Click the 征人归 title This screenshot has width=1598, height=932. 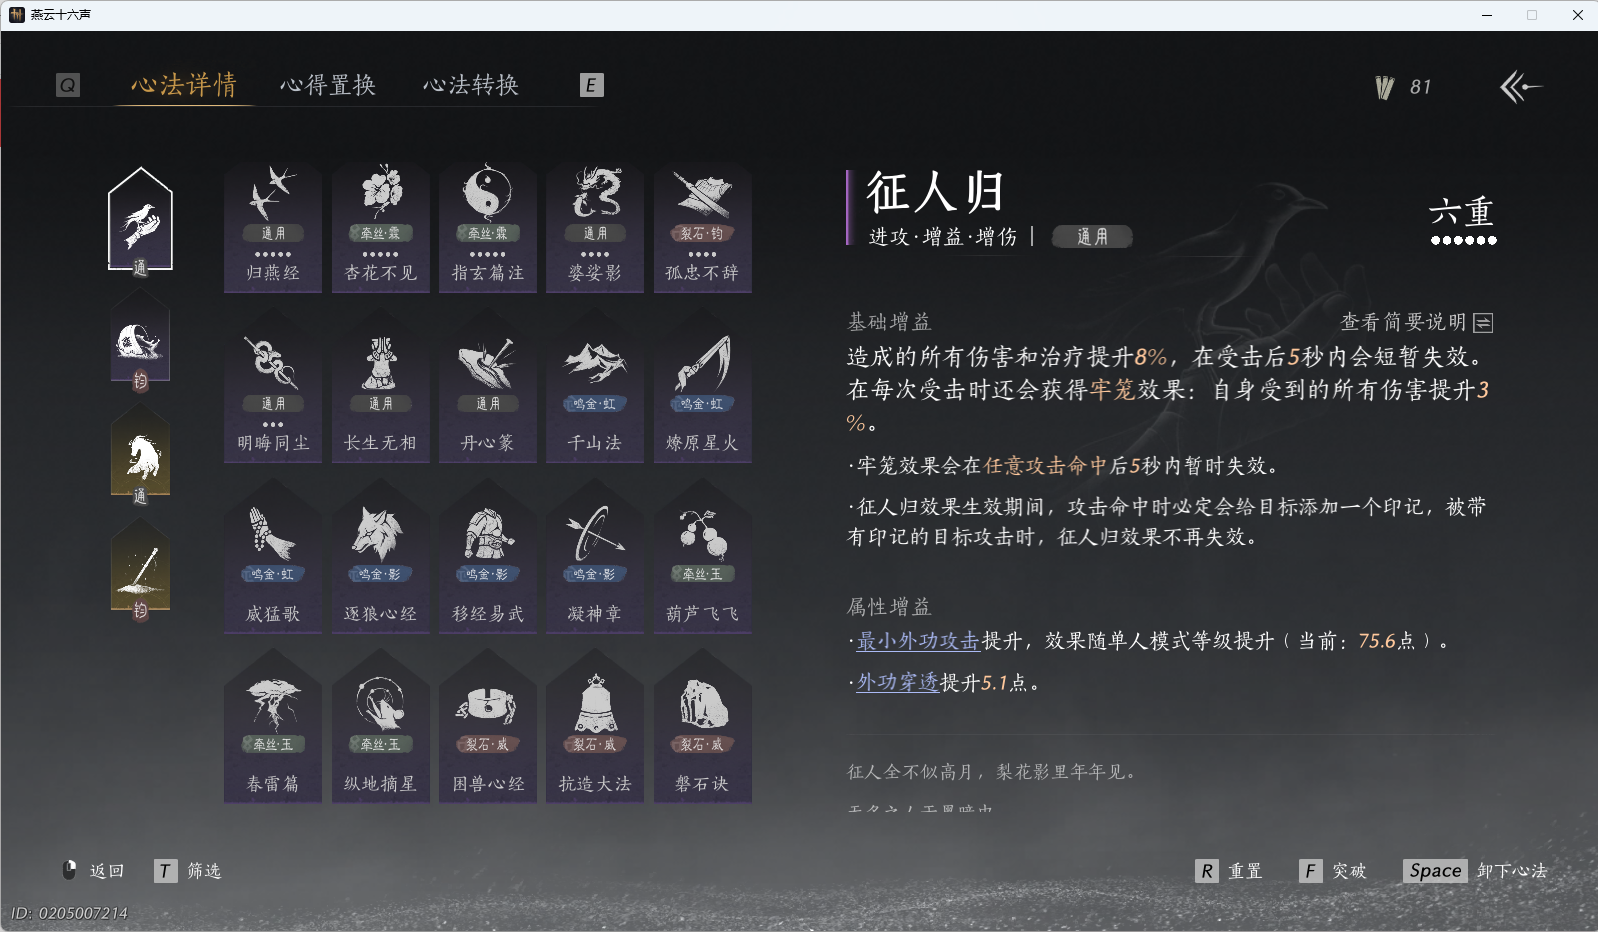935,192
